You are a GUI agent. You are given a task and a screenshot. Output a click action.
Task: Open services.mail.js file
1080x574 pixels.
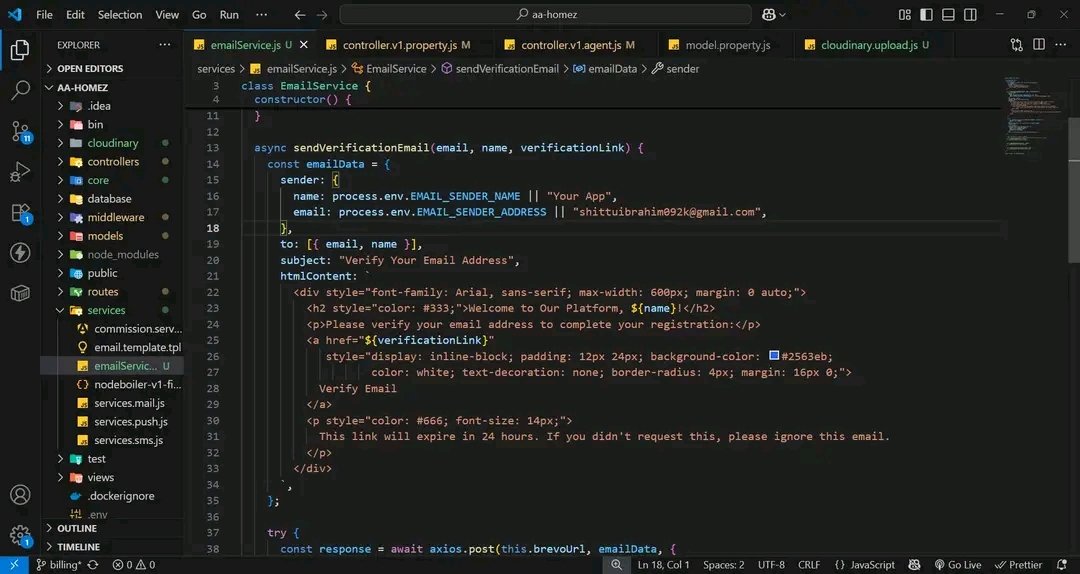129,403
